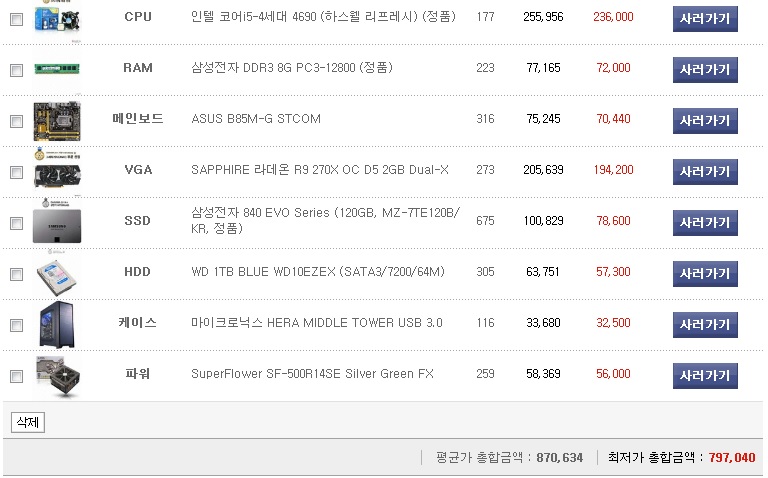Tick the VGA row checkbox

click(x=16, y=172)
